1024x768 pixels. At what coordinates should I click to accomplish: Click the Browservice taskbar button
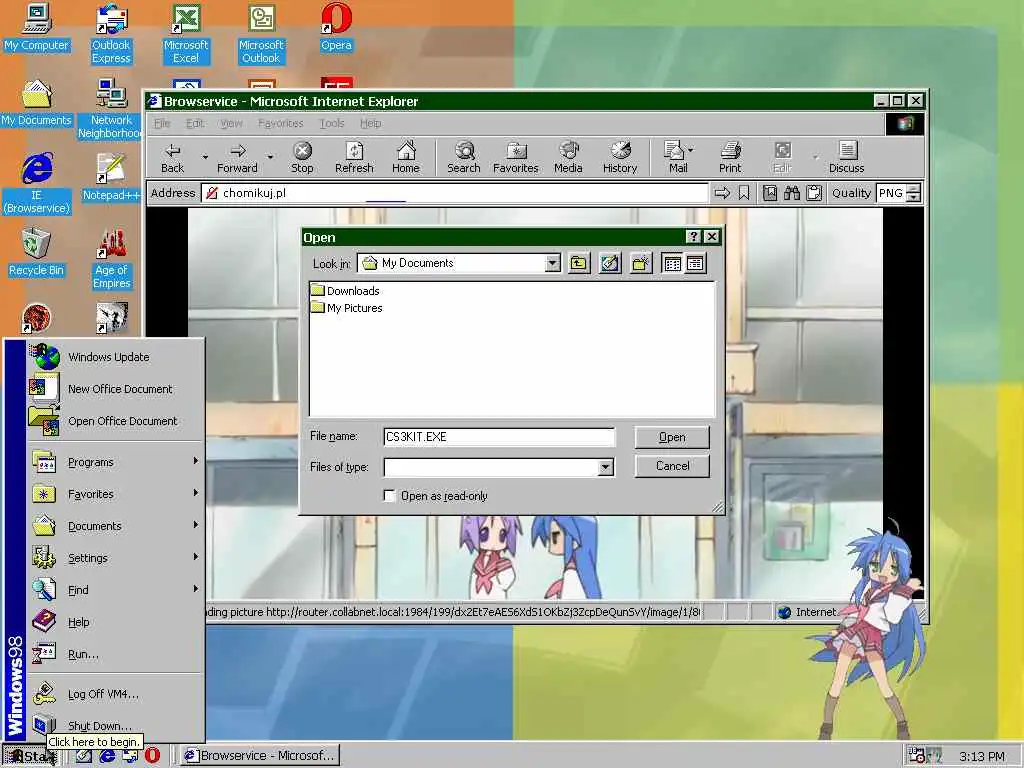(259, 756)
